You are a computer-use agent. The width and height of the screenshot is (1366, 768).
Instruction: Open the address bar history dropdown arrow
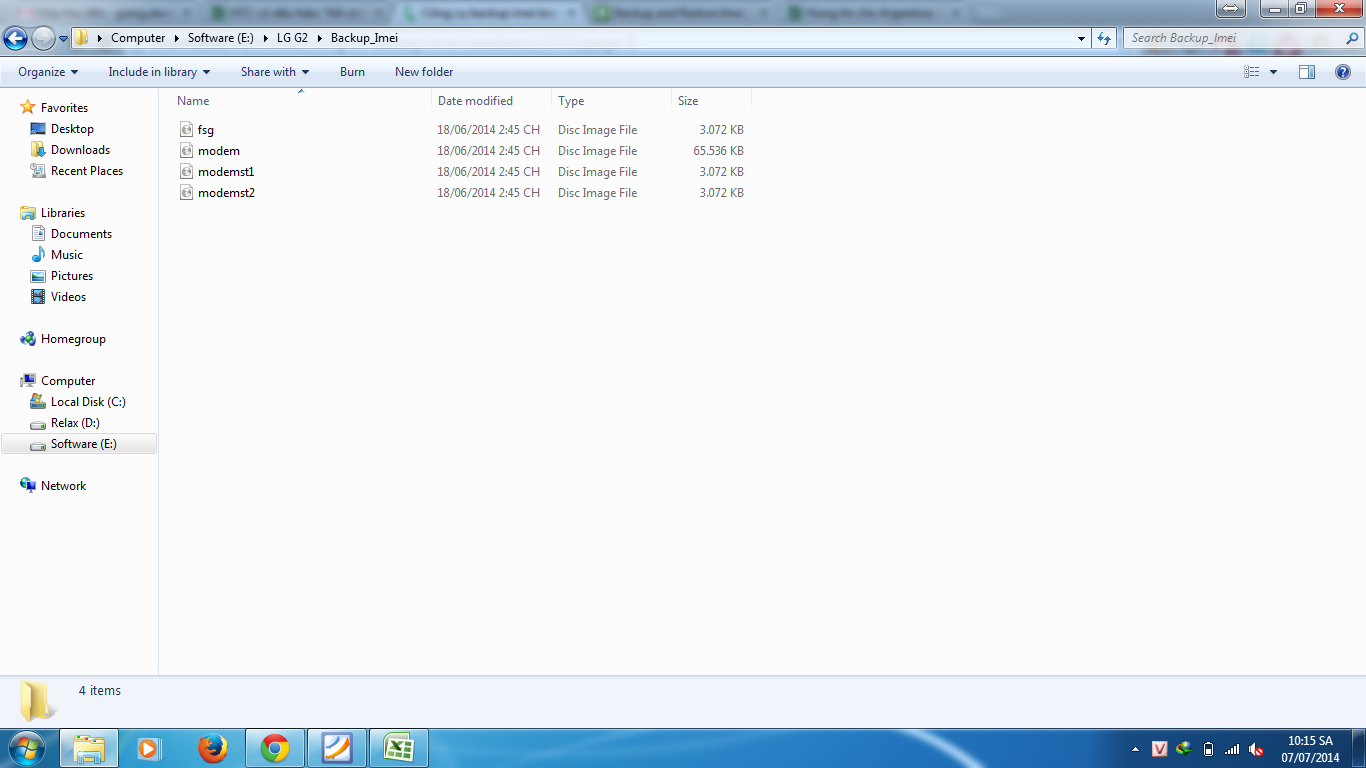click(x=1082, y=38)
